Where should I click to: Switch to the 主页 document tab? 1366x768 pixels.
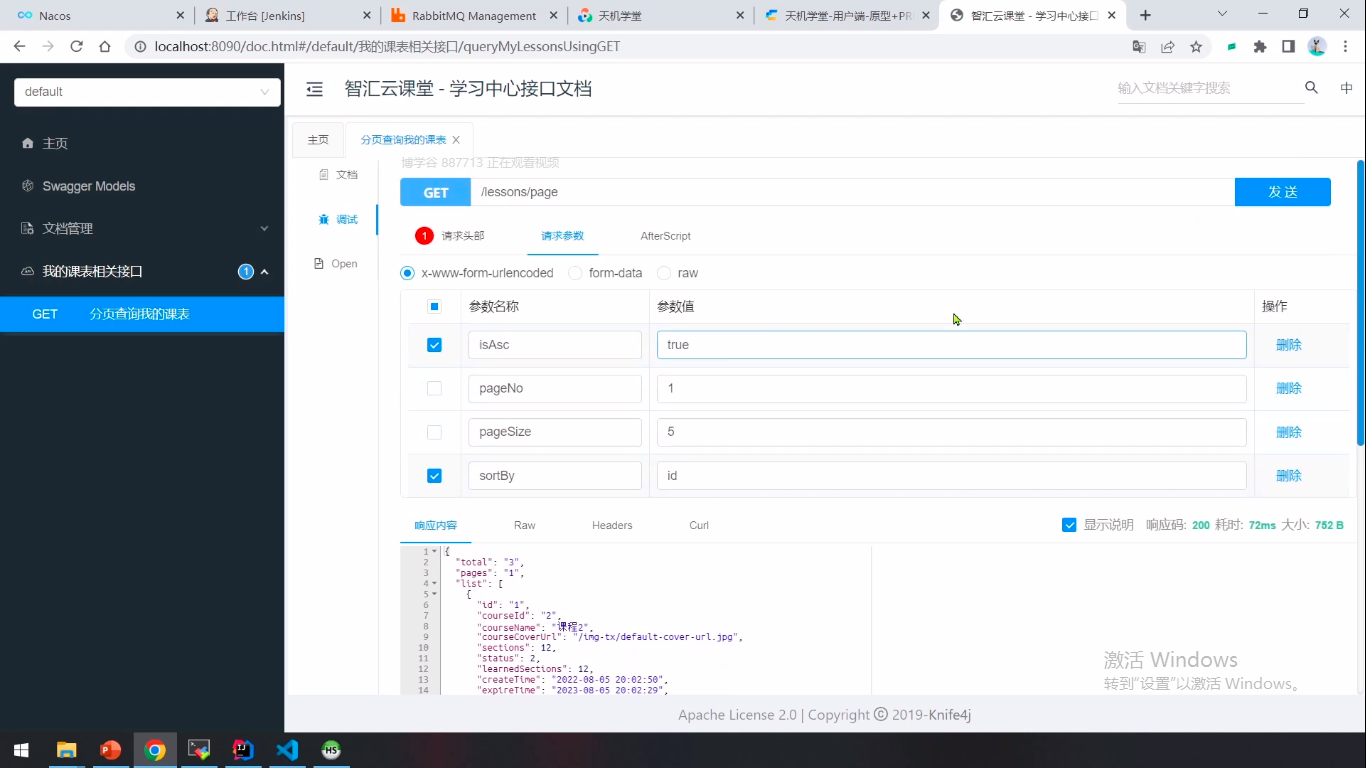[318, 140]
